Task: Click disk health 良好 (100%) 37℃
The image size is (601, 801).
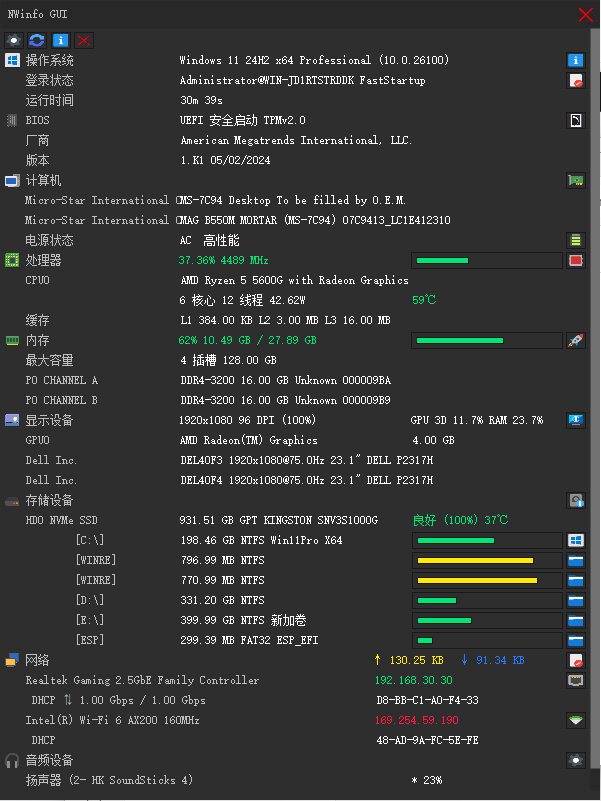Action: click(460, 520)
